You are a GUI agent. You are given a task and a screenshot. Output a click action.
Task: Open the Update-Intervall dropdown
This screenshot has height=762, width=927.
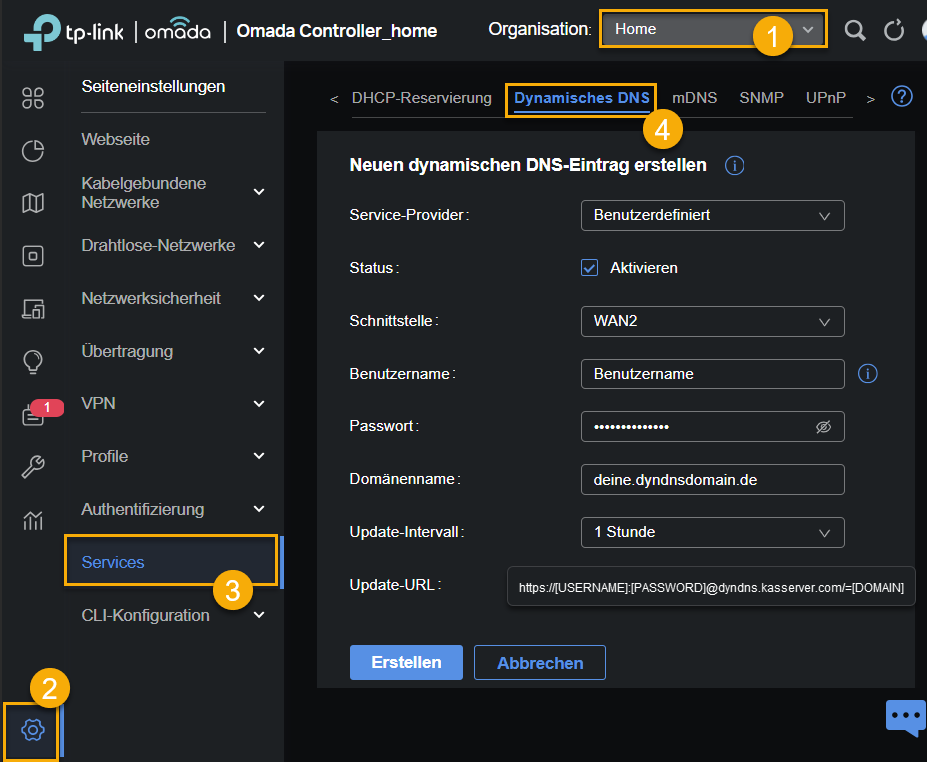pyautogui.click(x=712, y=532)
